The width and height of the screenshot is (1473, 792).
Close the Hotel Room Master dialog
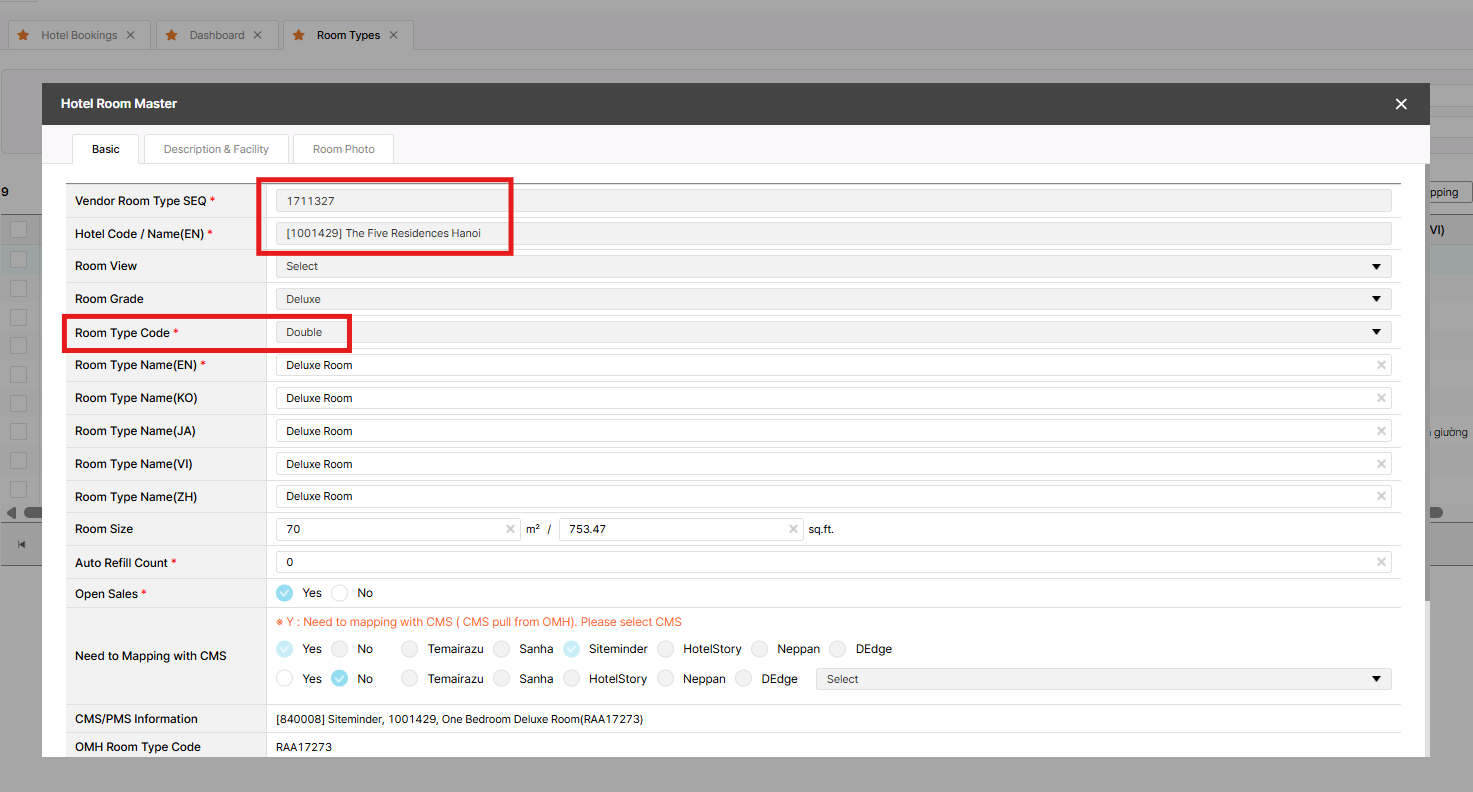tap(1401, 104)
